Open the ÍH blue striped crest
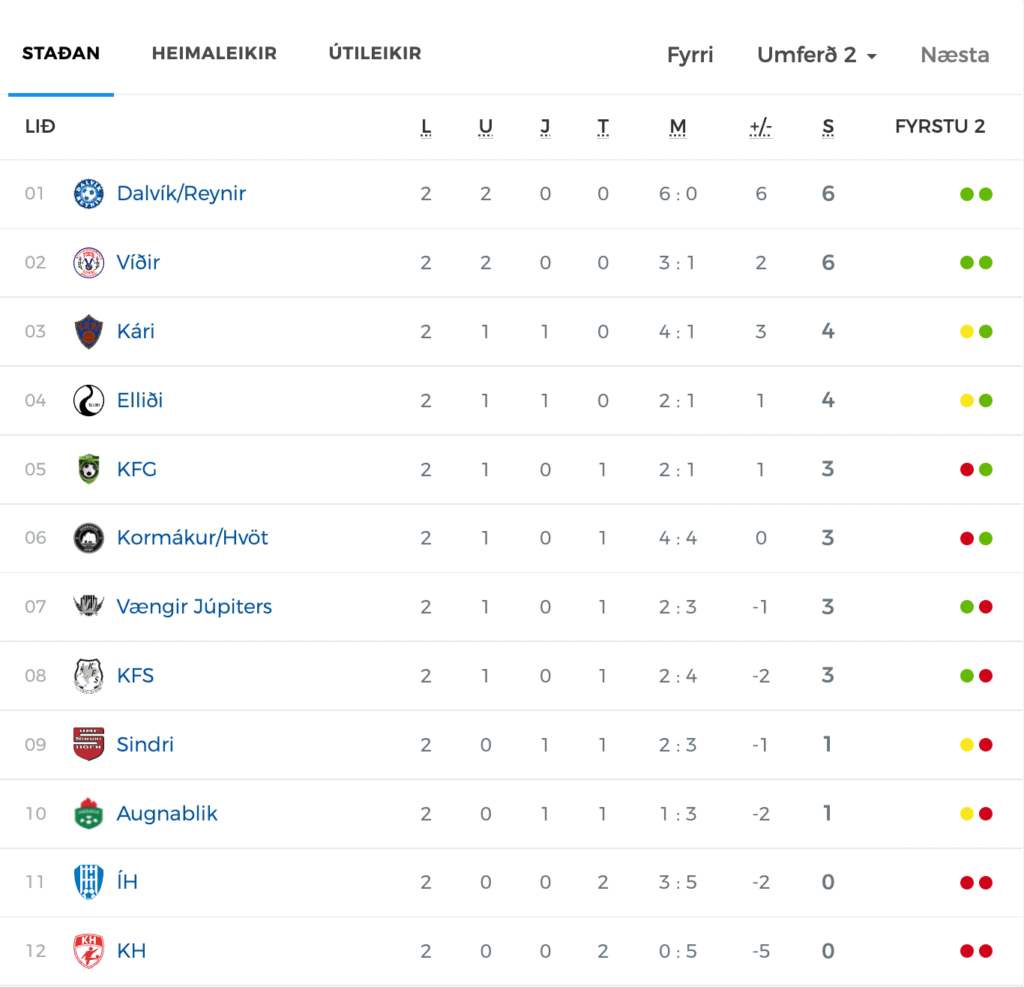Screen dimensions: 1024x987 88,882
